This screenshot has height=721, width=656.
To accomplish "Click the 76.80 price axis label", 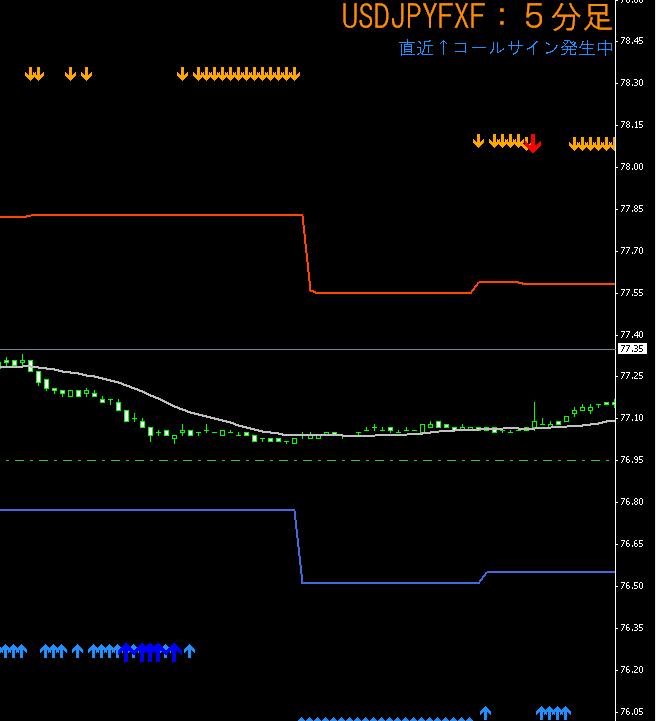I will [632, 502].
